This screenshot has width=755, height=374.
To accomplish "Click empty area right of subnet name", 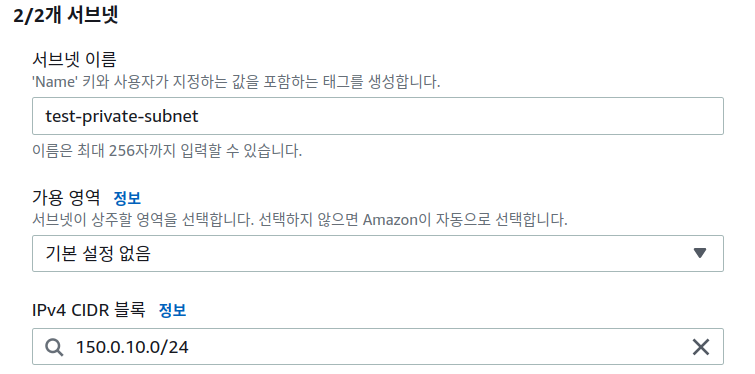I will pyautogui.click(x=457, y=116).
